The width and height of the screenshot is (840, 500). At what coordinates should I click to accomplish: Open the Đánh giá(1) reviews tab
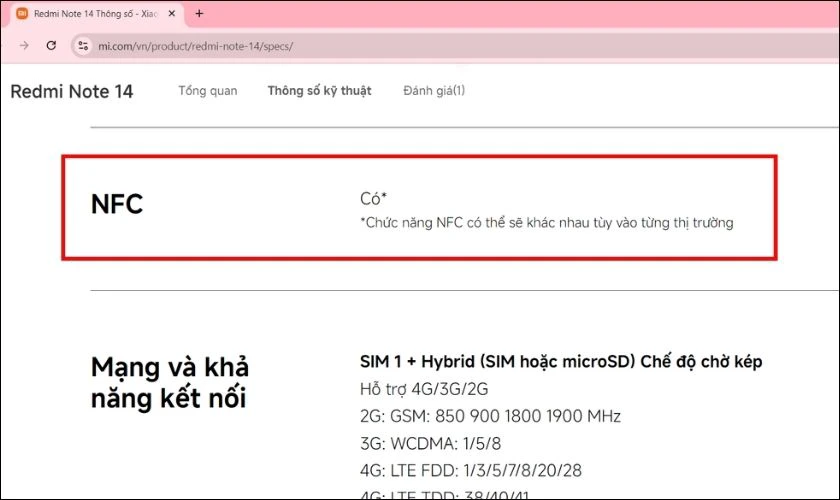click(x=434, y=91)
